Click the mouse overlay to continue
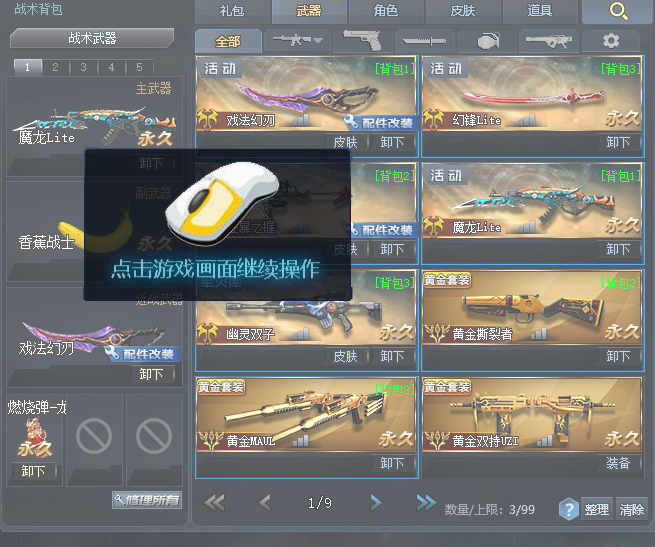The height and width of the screenshot is (547, 655). 217,225
